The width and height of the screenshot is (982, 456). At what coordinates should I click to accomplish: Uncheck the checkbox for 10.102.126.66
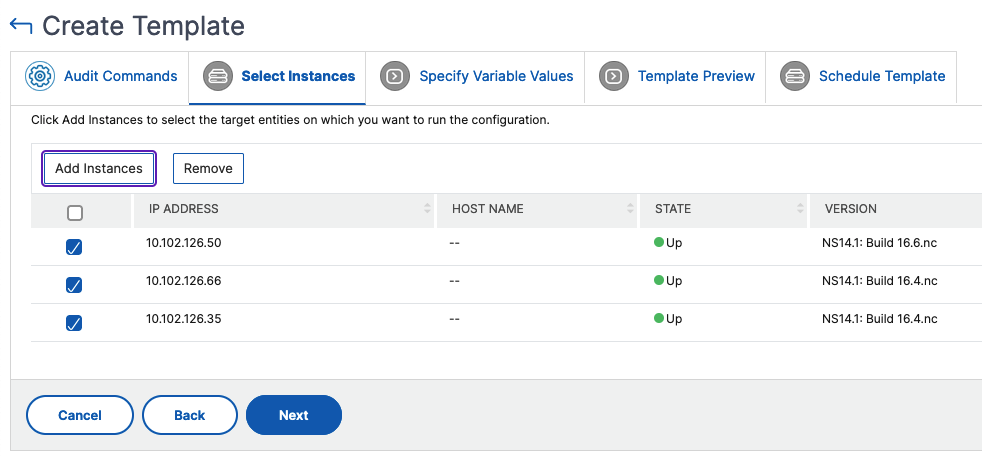pos(74,286)
